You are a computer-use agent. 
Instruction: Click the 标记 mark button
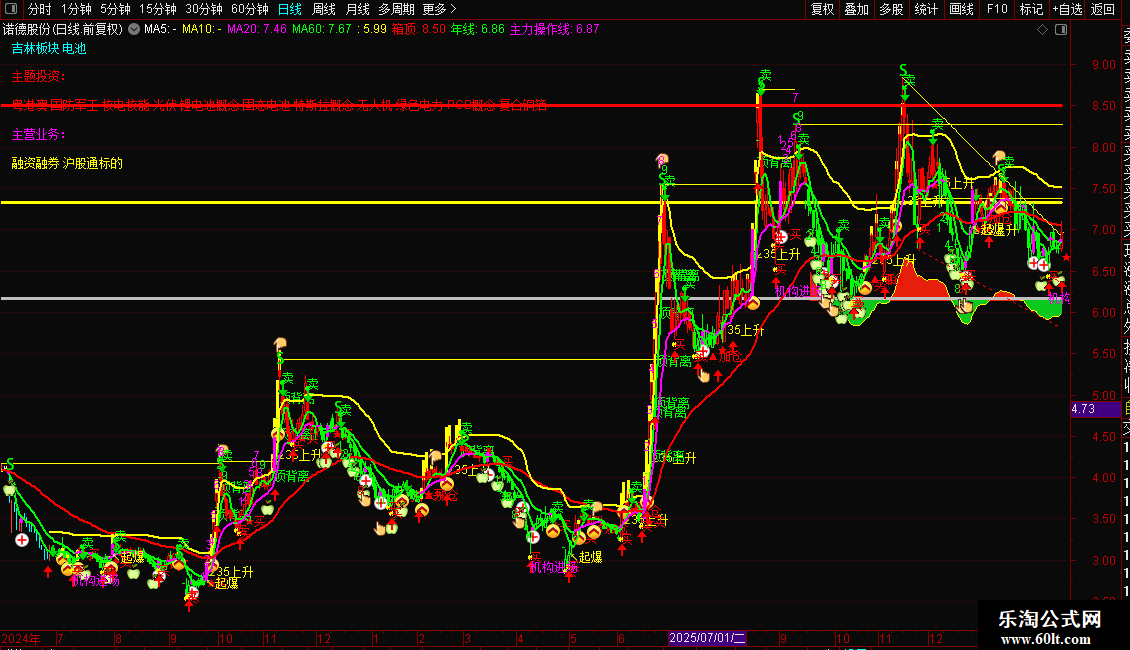point(1031,9)
